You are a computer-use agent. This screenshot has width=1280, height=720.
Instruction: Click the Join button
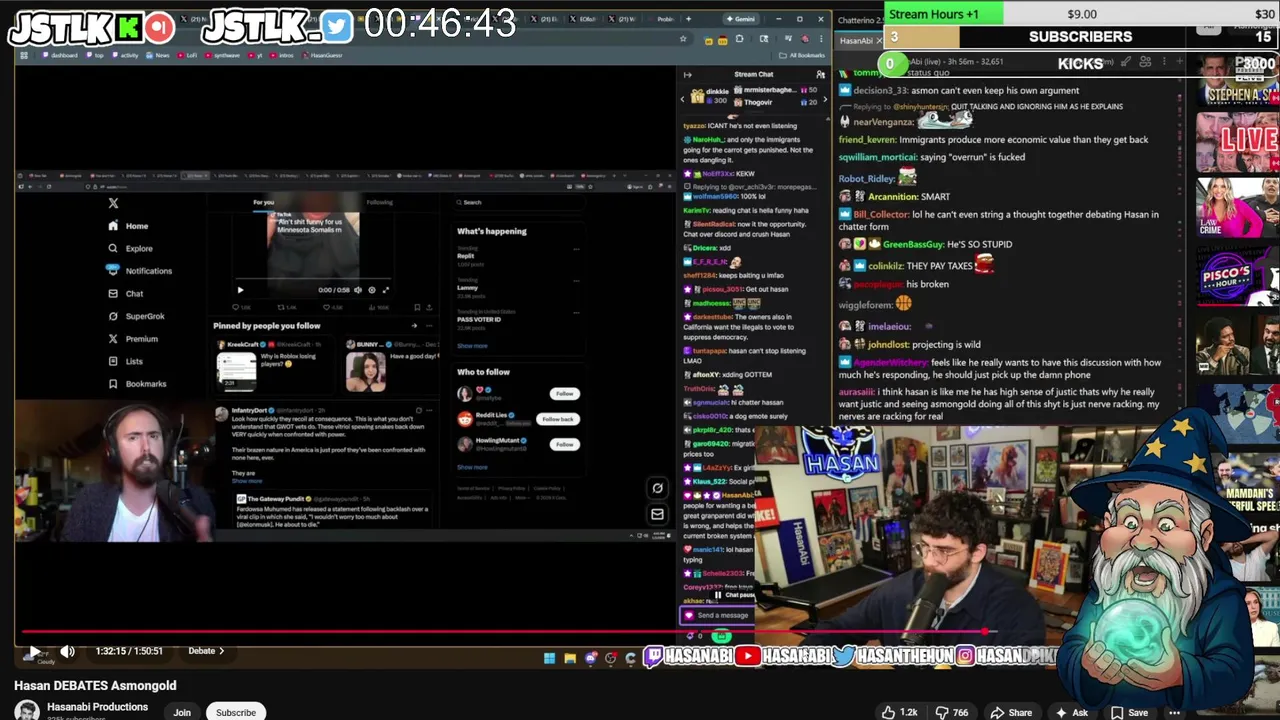(182, 712)
